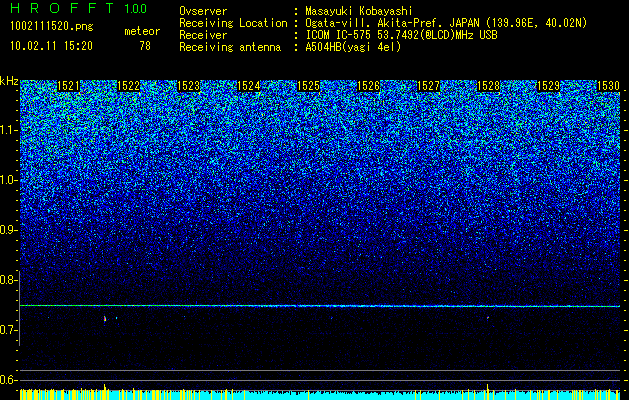Click the 0.9 frequency axis label
629x400 pixels.
coord(8,230)
